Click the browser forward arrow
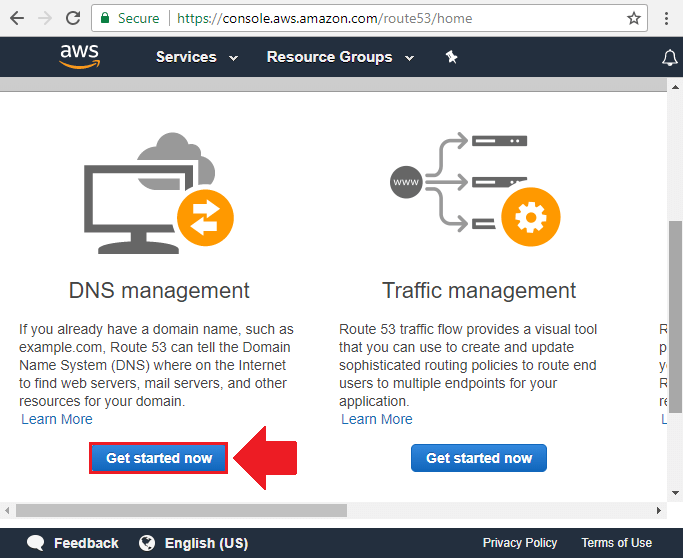Image resolution: width=683 pixels, height=558 pixels. 45,18
